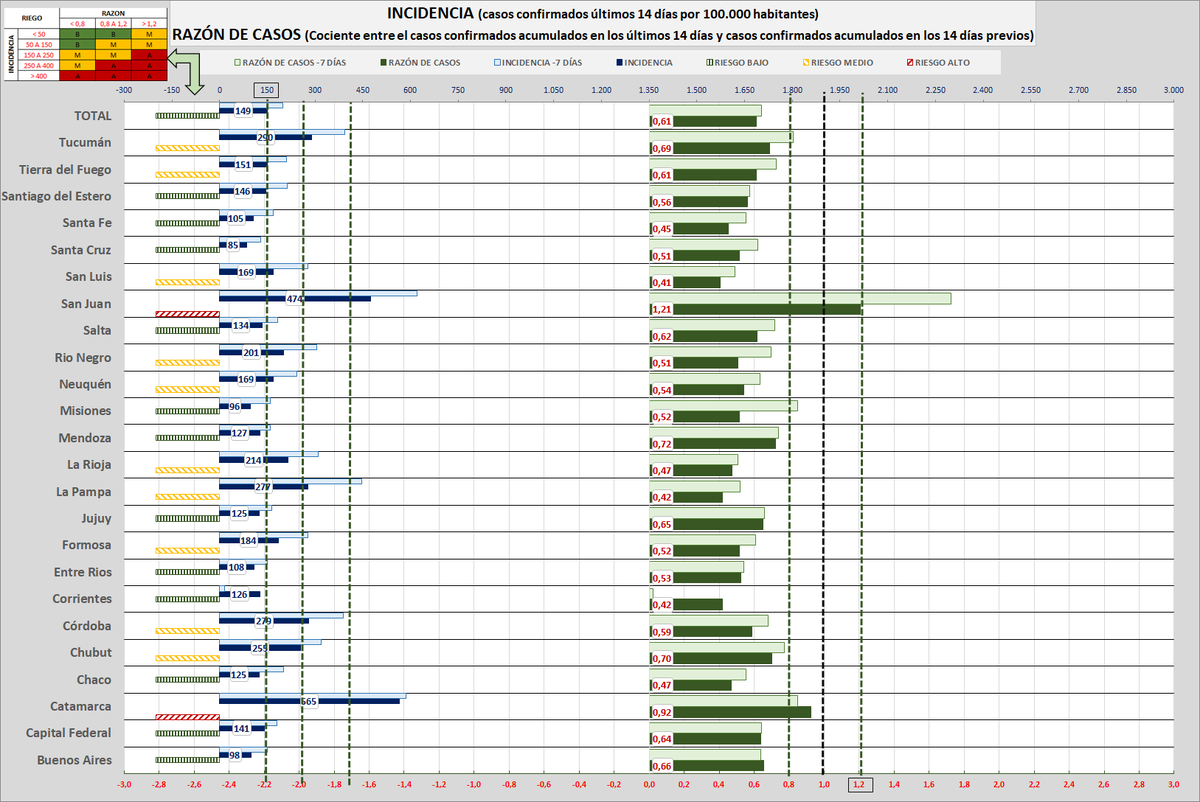Image resolution: width=1200 pixels, height=802 pixels.
Task: Click the -3,0 bottom axis label
Action: tap(124, 786)
